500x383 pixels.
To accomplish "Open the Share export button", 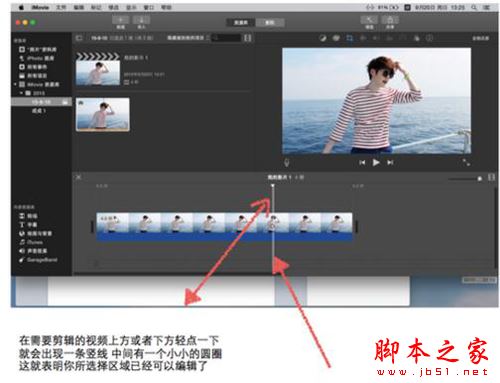I will click(x=390, y=20).
